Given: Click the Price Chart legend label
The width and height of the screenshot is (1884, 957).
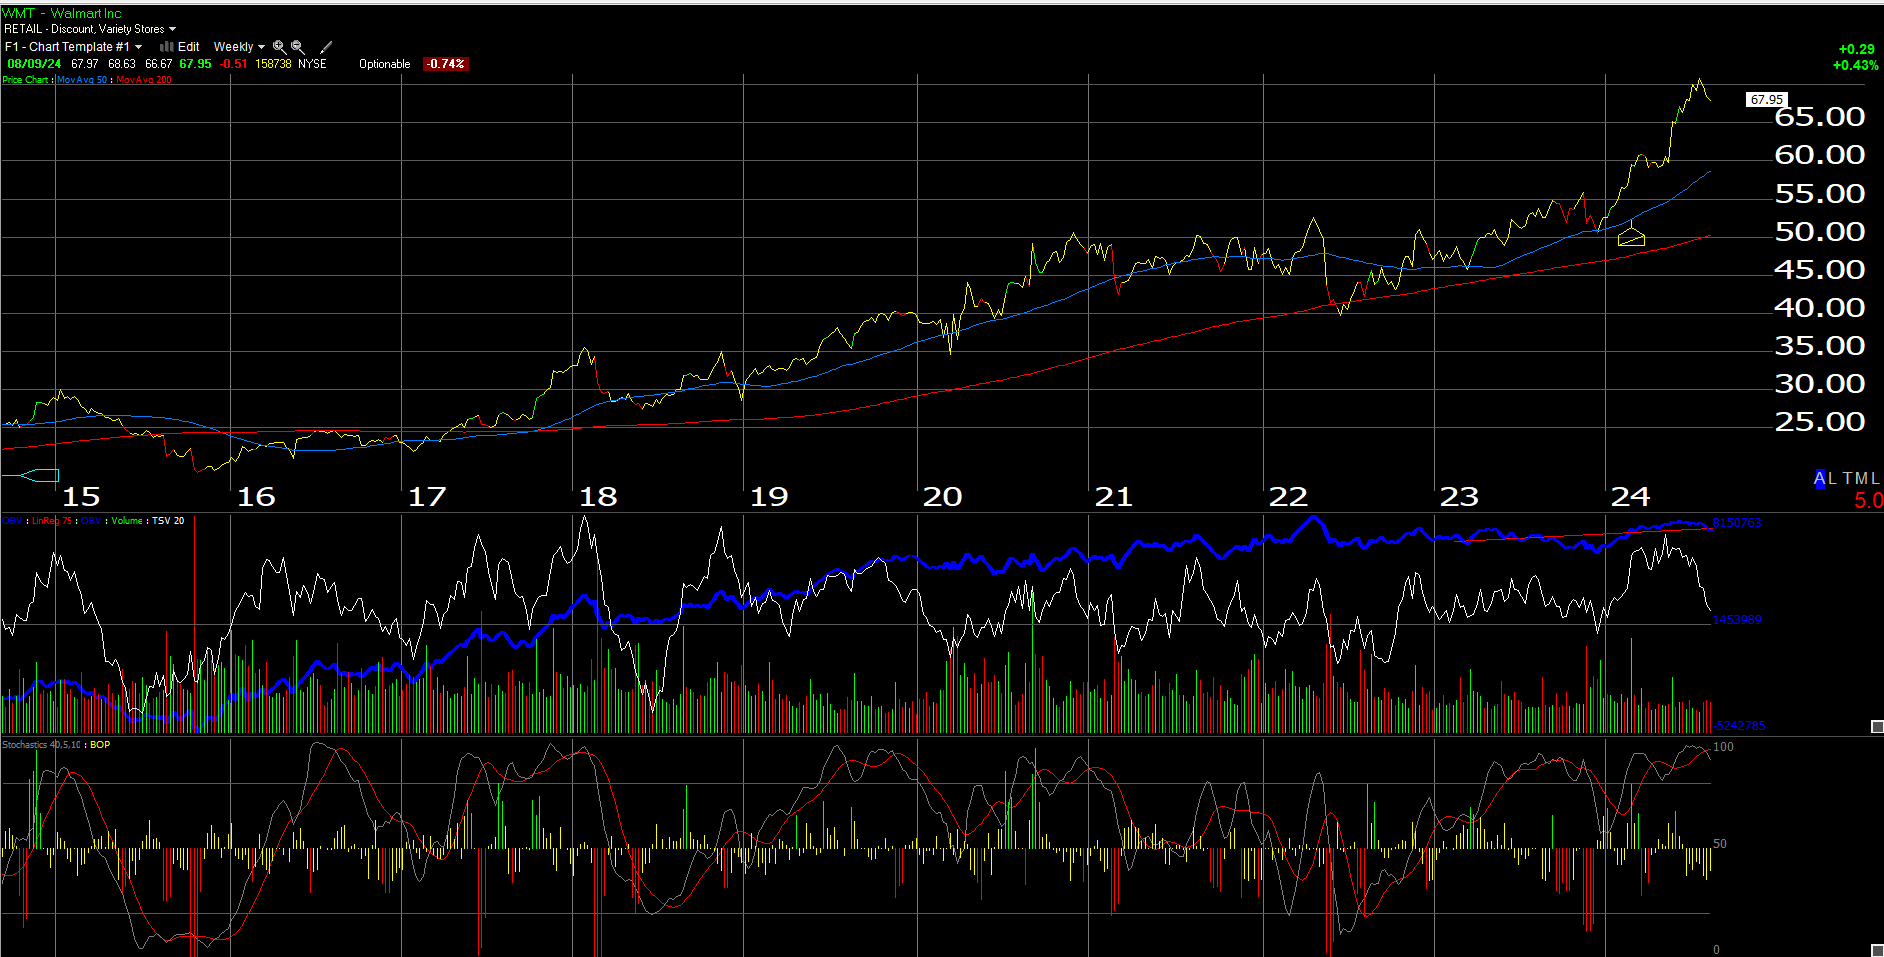Looking at the screenshot, I should (x=25, y=80).
